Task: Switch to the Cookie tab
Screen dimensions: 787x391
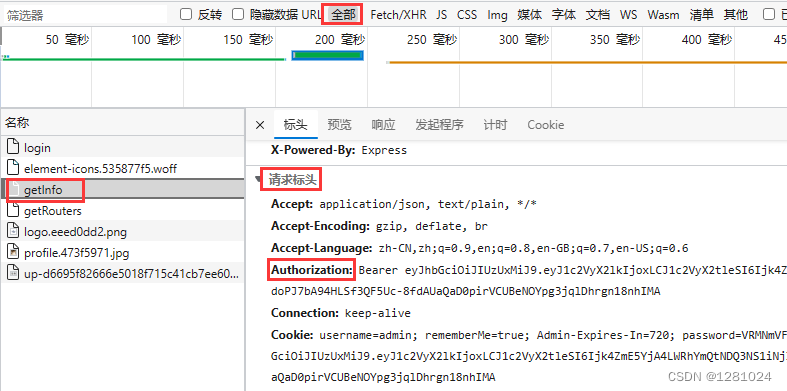Action: pos(546,124)
